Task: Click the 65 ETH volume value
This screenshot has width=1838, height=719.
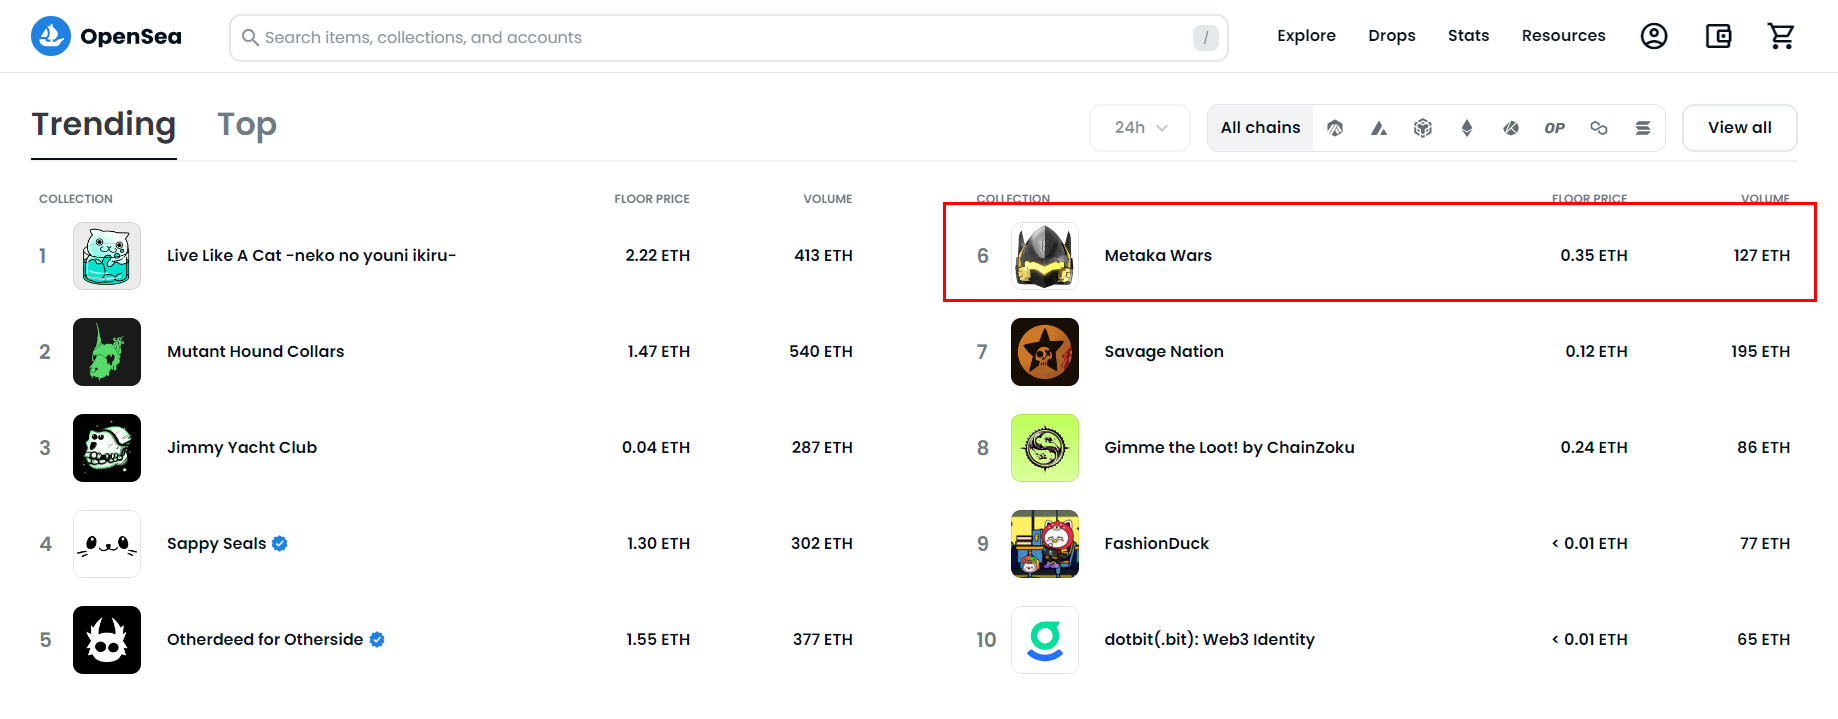Action: point(1763,640)
